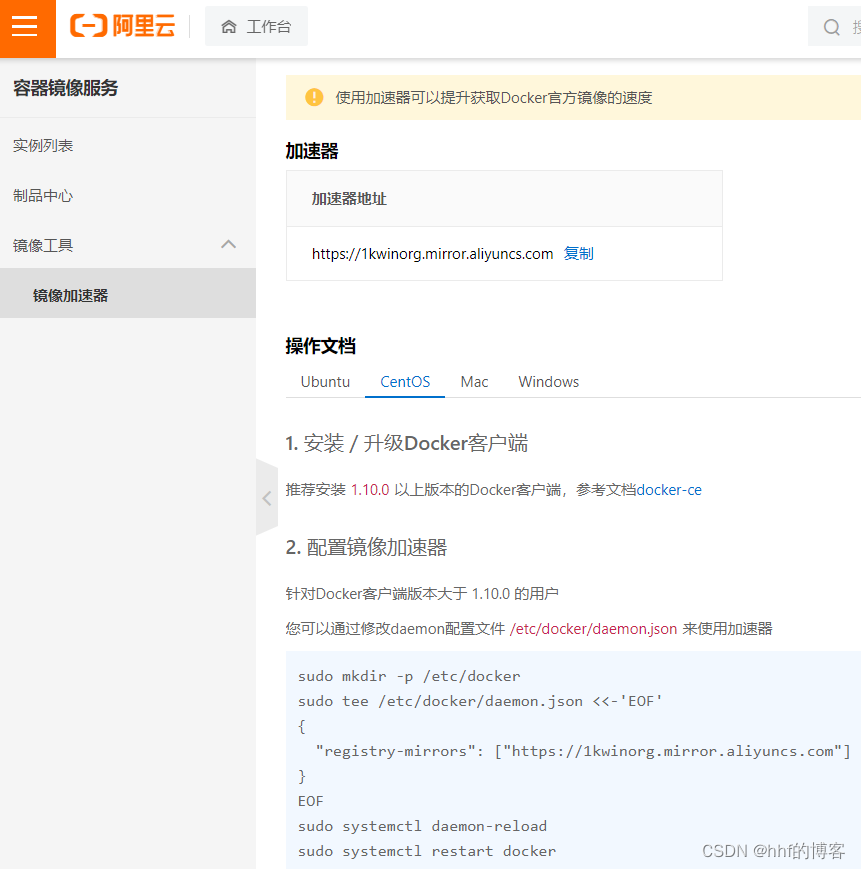Collapse the 镜像工具 sidebar section
This screenshot has width=861, height=869.
click(228, 244)
